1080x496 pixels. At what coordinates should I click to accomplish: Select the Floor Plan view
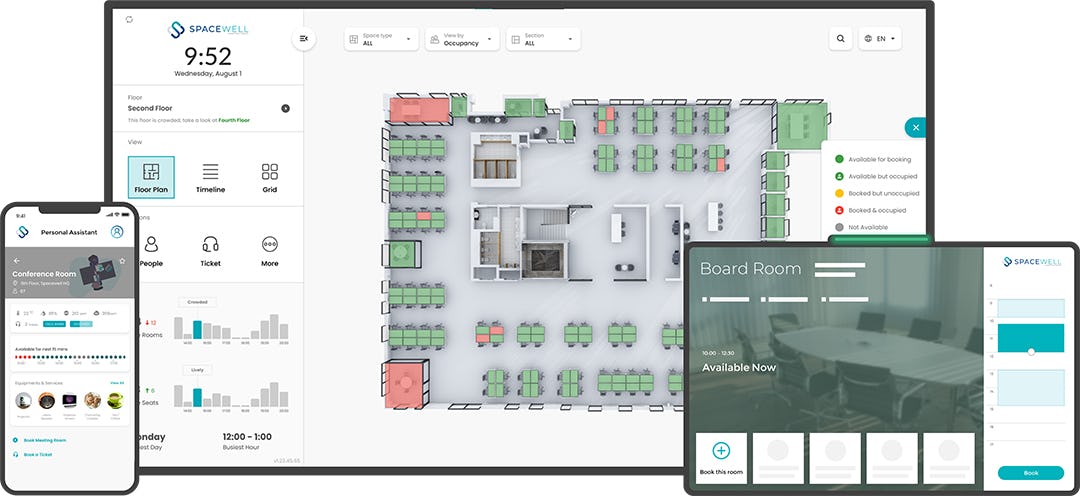tap(151, 177)
